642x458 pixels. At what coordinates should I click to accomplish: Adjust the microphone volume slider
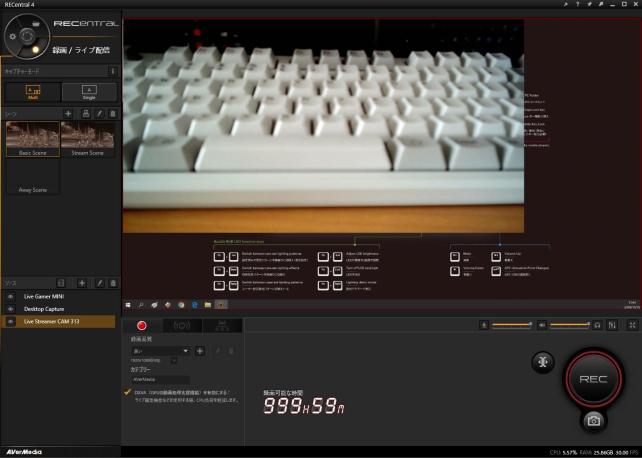(x=511, y=325)
